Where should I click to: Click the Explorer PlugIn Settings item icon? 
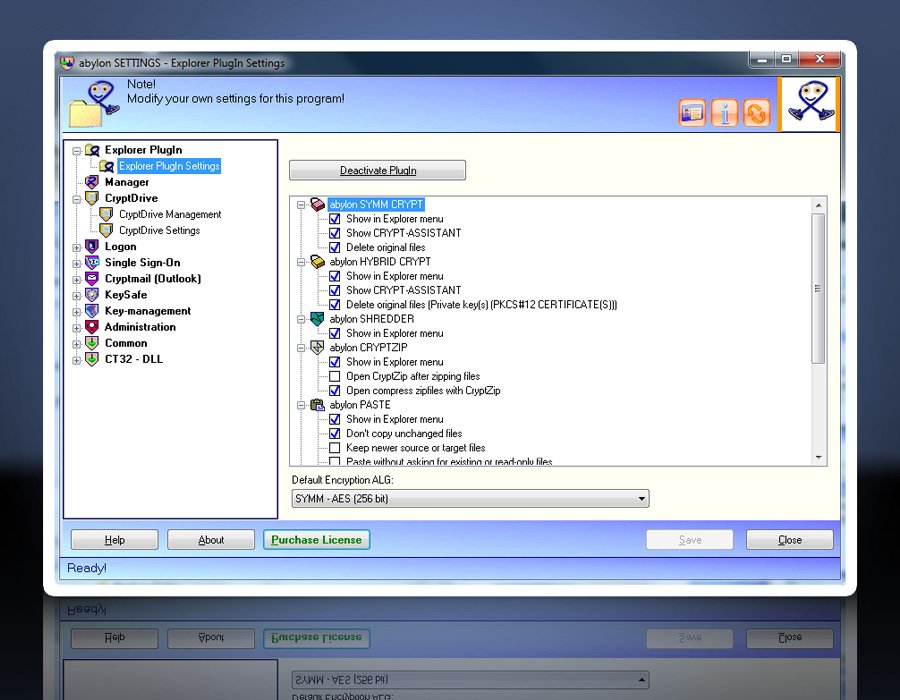tap(107, 166)
